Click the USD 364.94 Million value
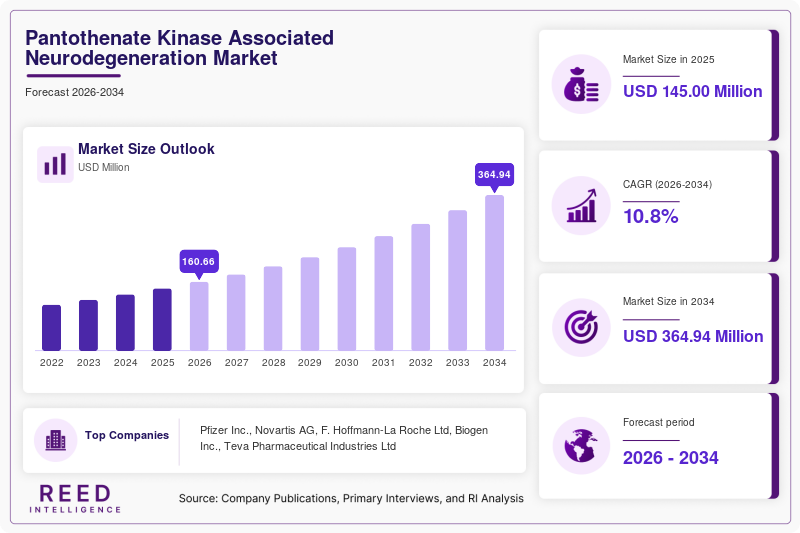 pyautogui.click(x=693, y=337)
